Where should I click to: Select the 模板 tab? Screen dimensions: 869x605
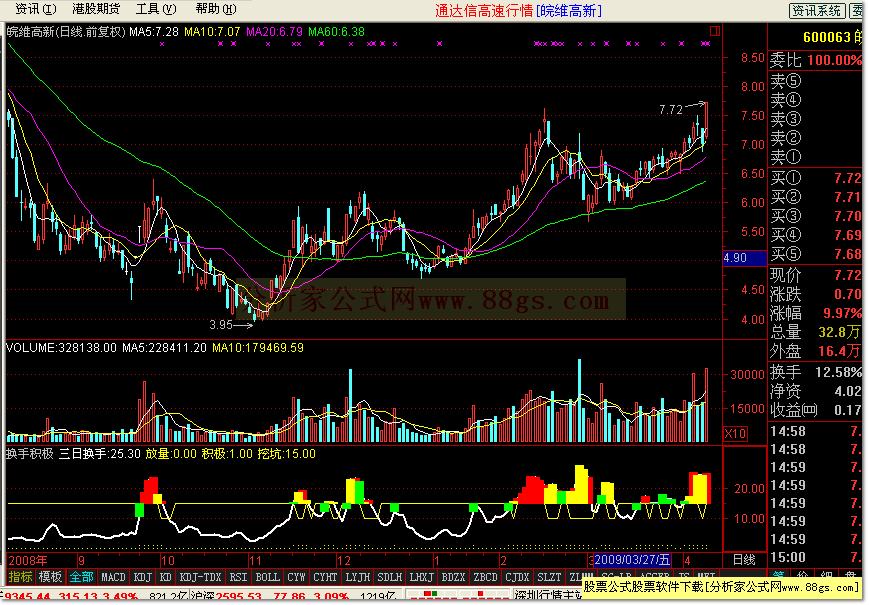tap(50, 577)
